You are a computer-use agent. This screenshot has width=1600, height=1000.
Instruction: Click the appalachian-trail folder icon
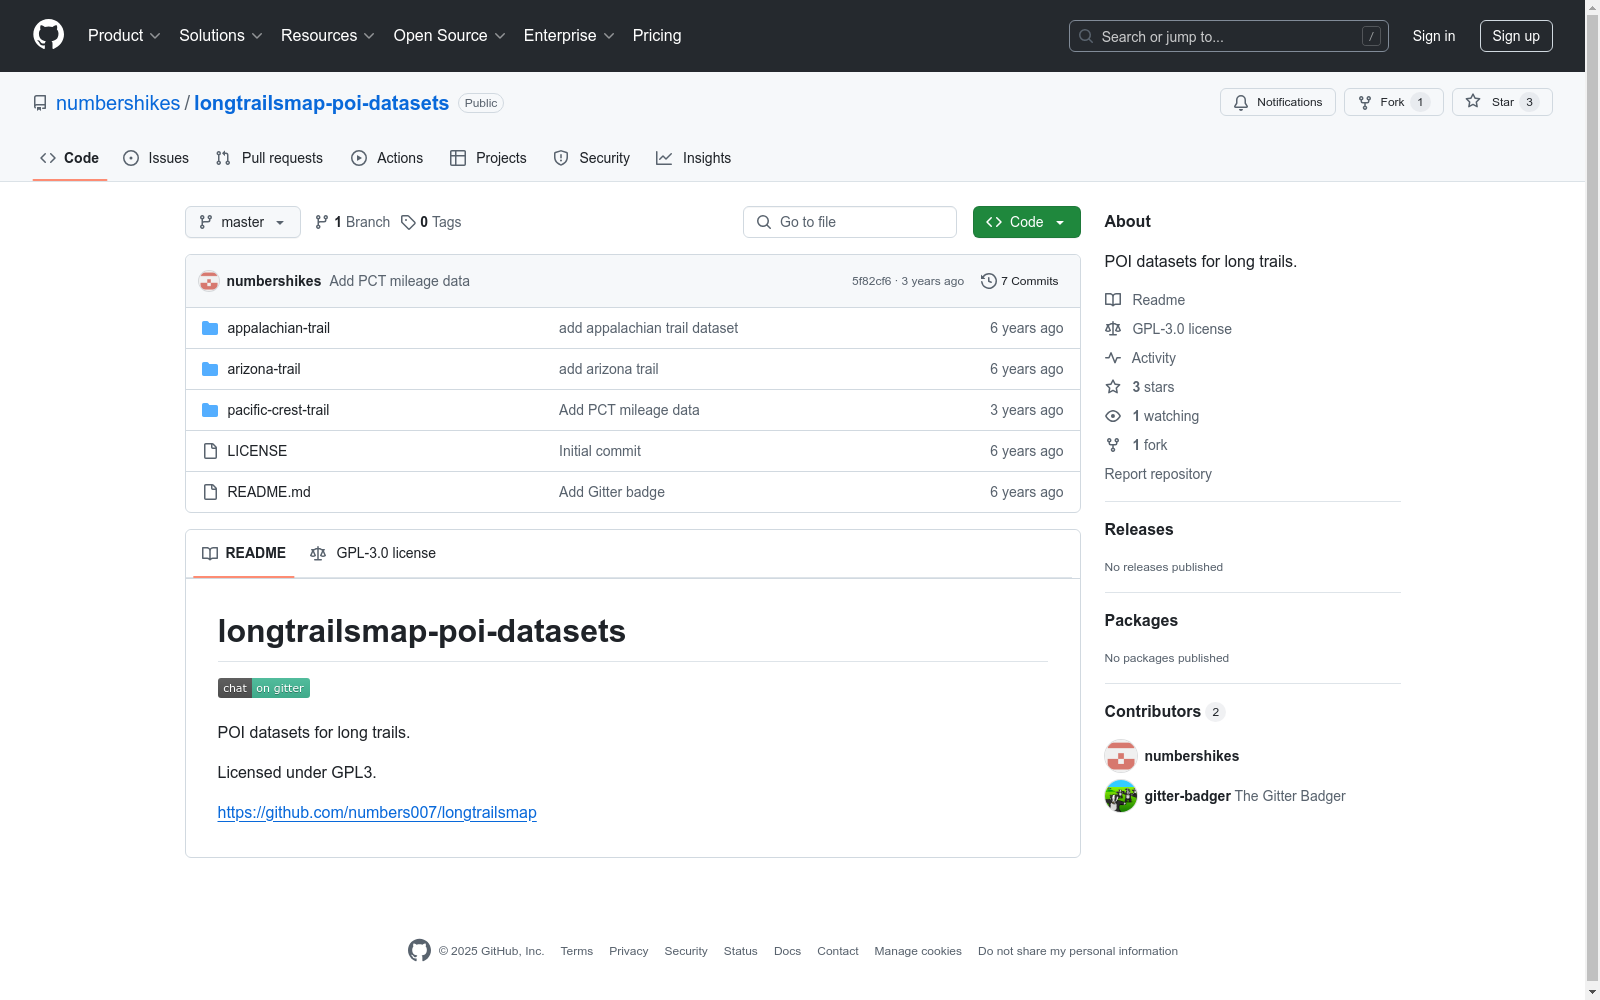[x=210, y=328]
